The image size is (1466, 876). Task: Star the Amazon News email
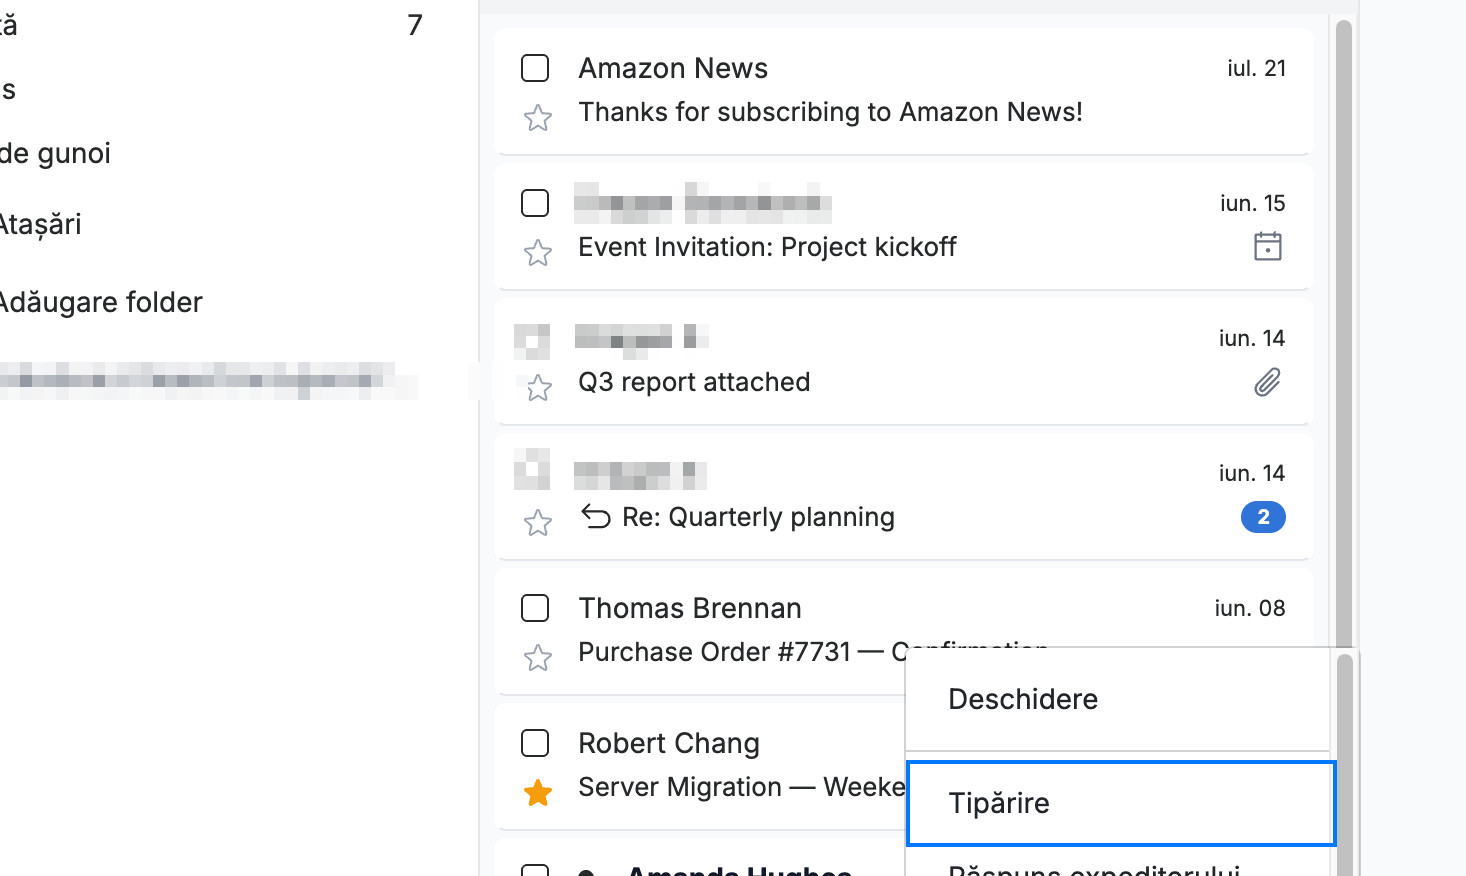pos(538,118)
